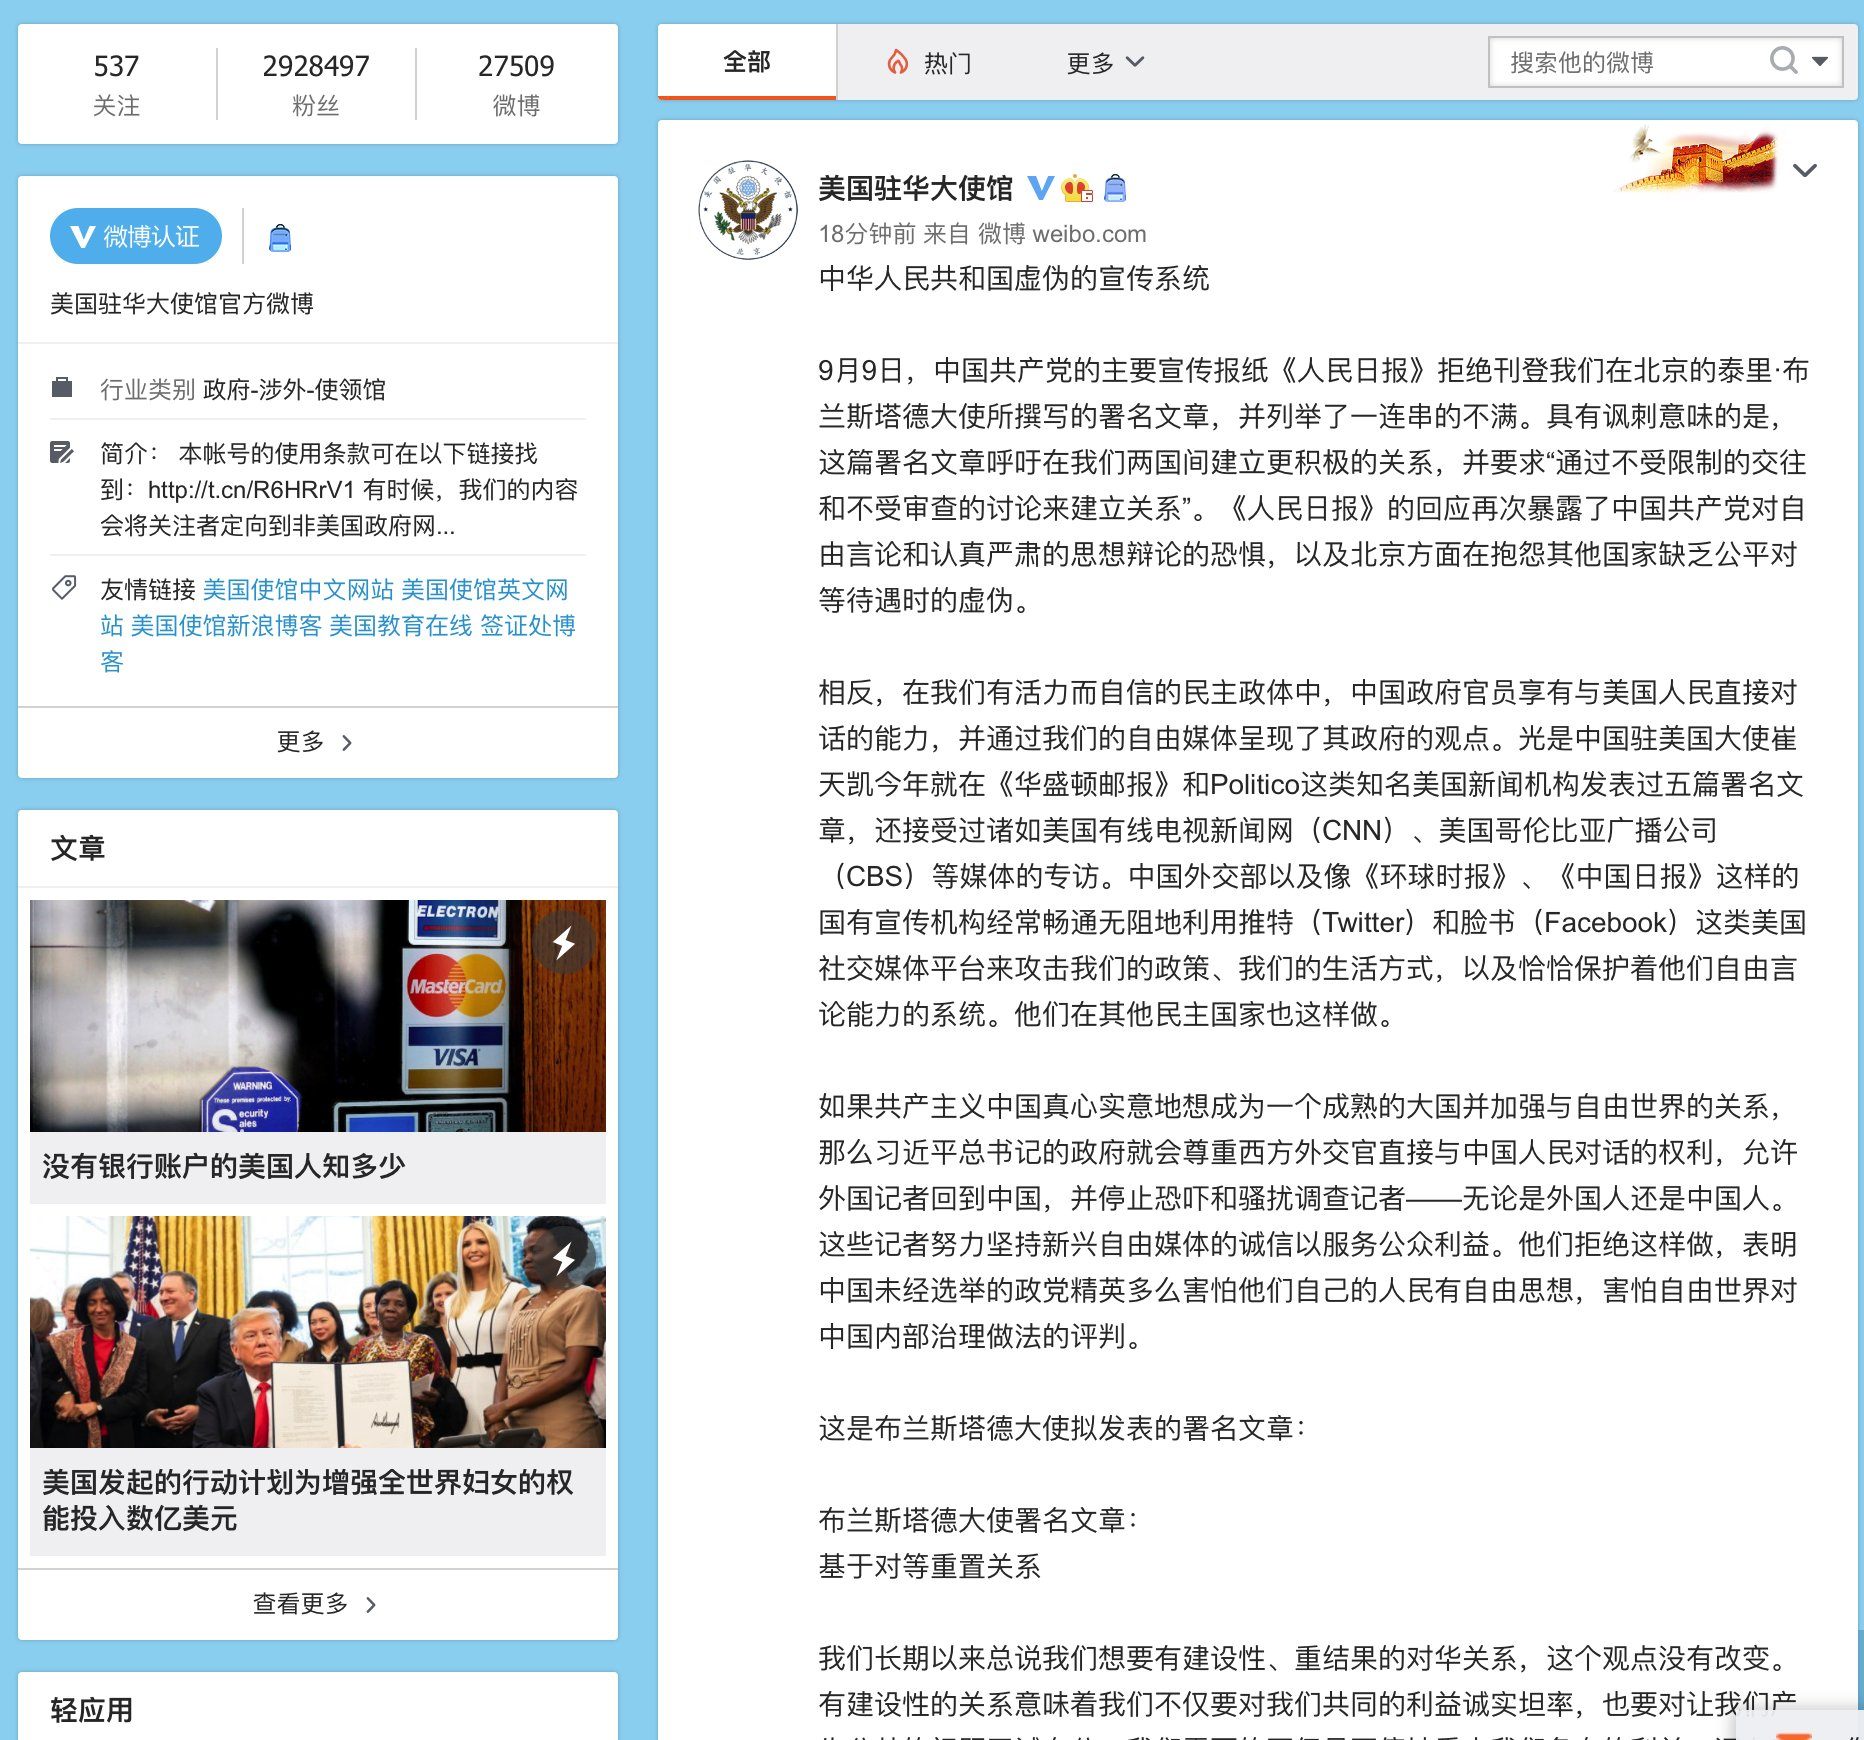Open 签证处博客 link

pyautogui.click(x=528, y=626)
